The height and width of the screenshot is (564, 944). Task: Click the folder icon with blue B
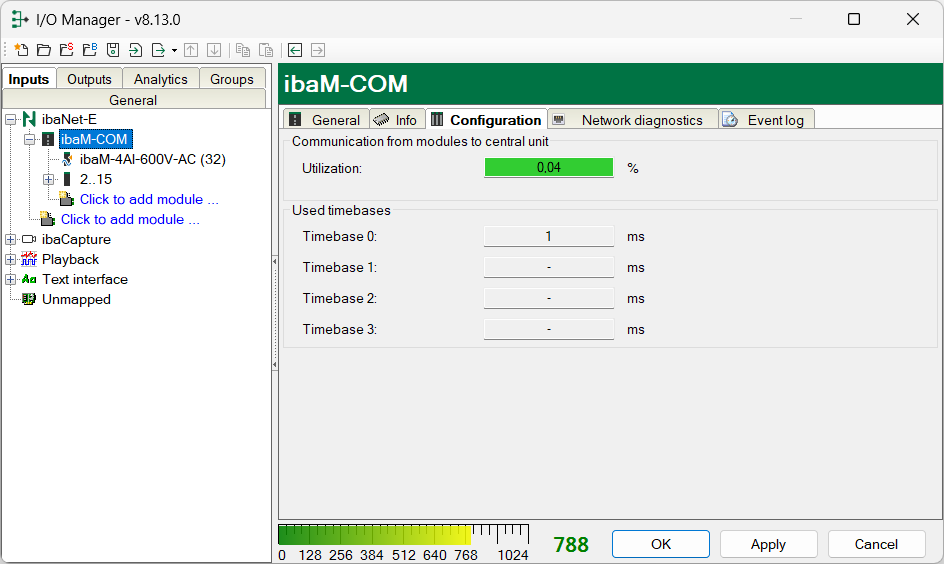(x=90, y=50)
